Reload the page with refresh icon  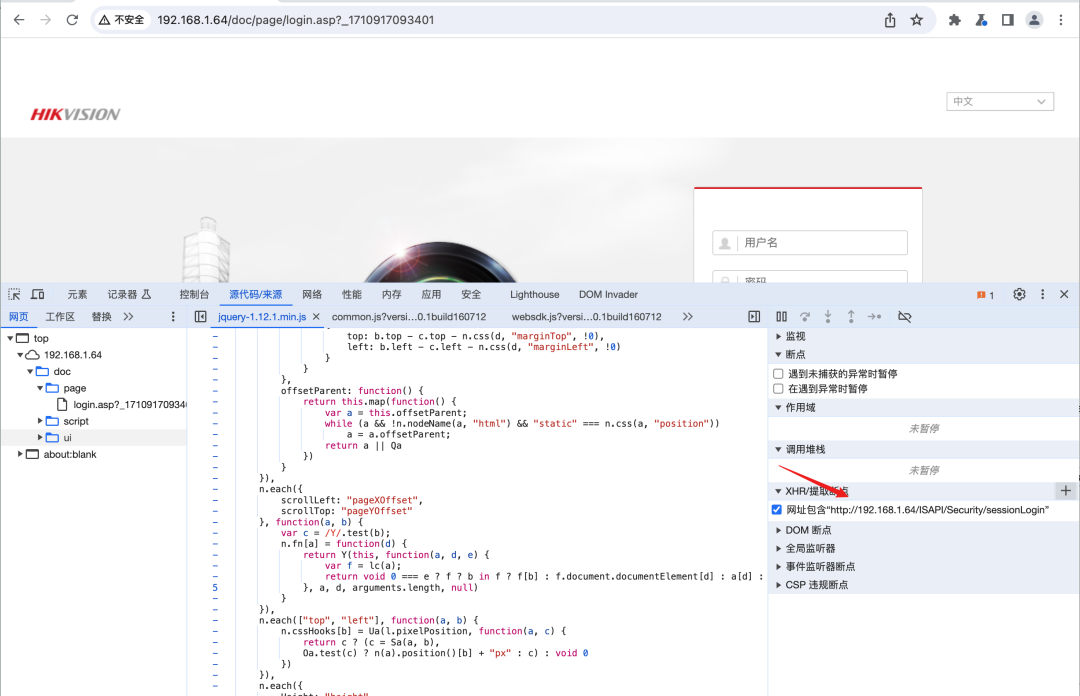pyautogui.click(x=72, y=20)
